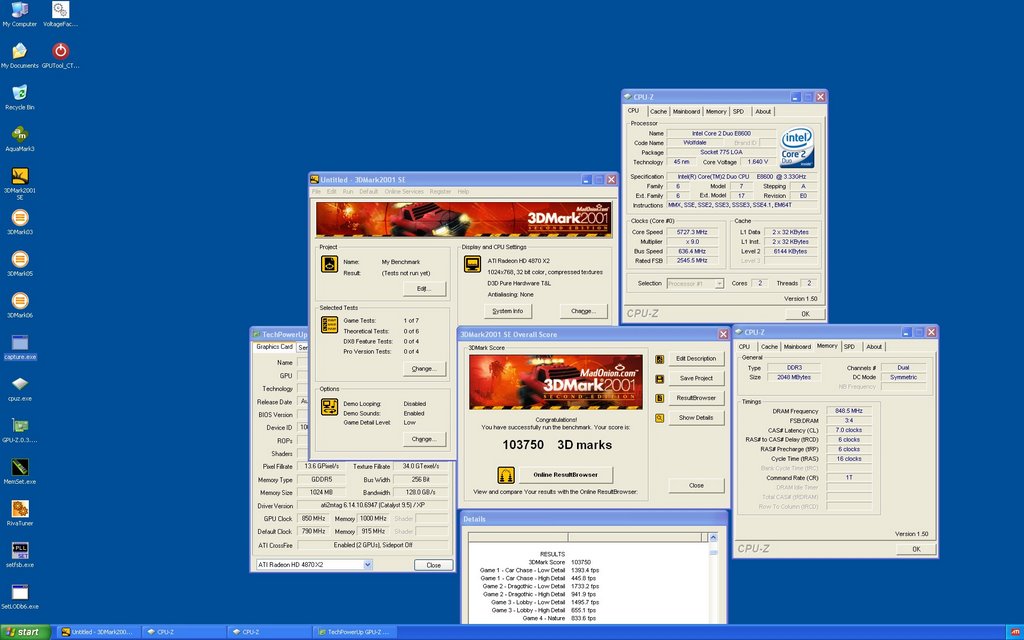
Task: Open the VoltageFac... desktop shortcut
Action: pyautogui.click(x=60, y=14)
